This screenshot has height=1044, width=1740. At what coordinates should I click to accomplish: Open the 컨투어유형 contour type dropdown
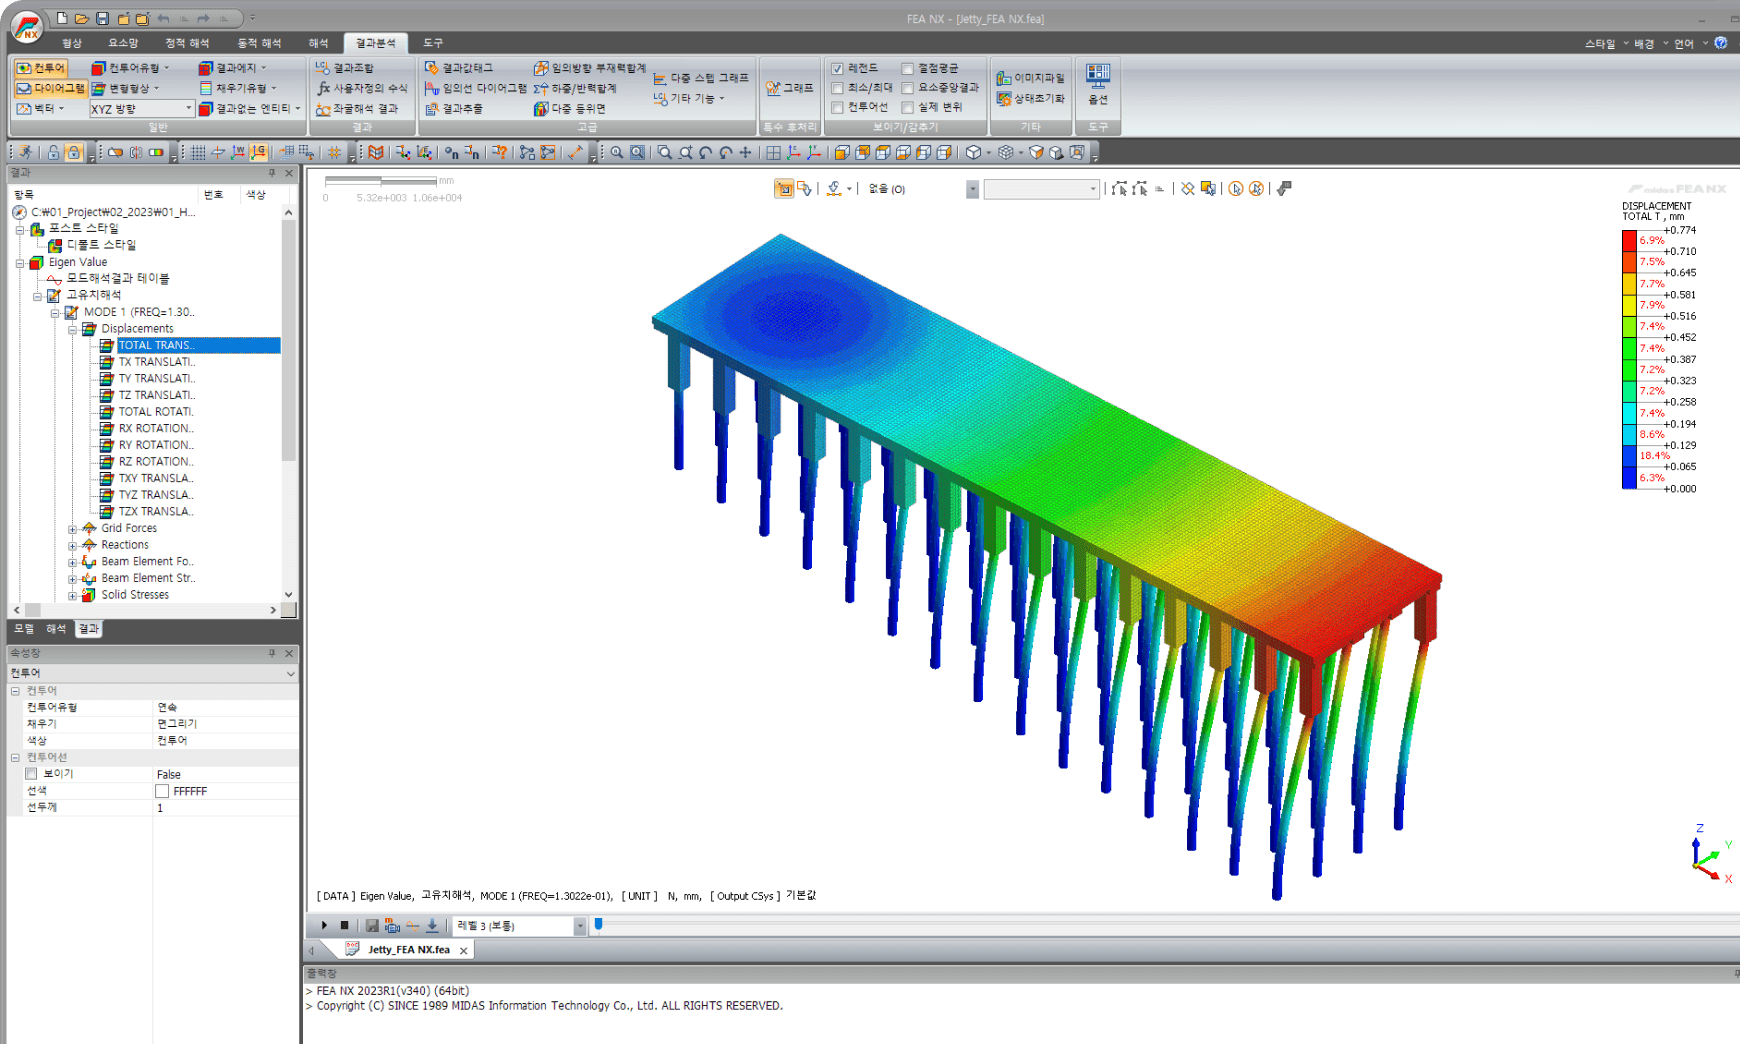tap(130, 68)
